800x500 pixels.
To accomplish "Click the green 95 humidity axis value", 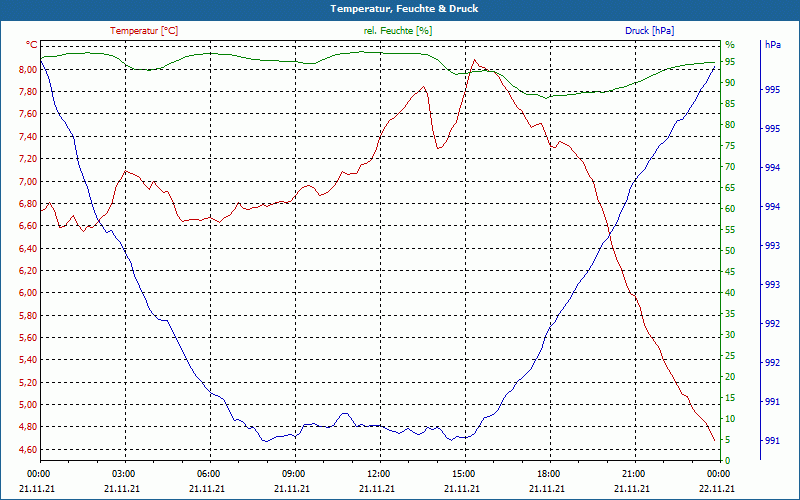I will click(730, 62).
